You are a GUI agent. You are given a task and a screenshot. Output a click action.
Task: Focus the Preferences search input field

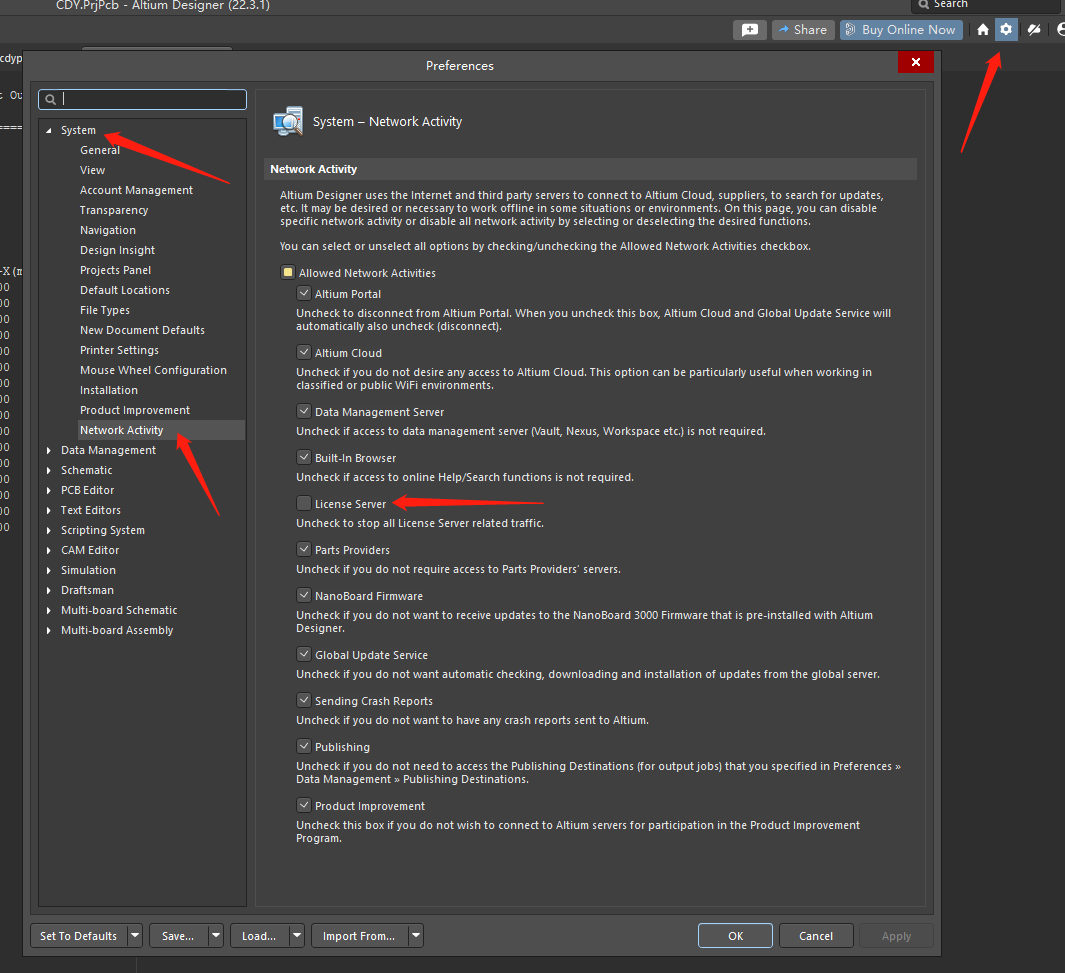tap(142, 99)
